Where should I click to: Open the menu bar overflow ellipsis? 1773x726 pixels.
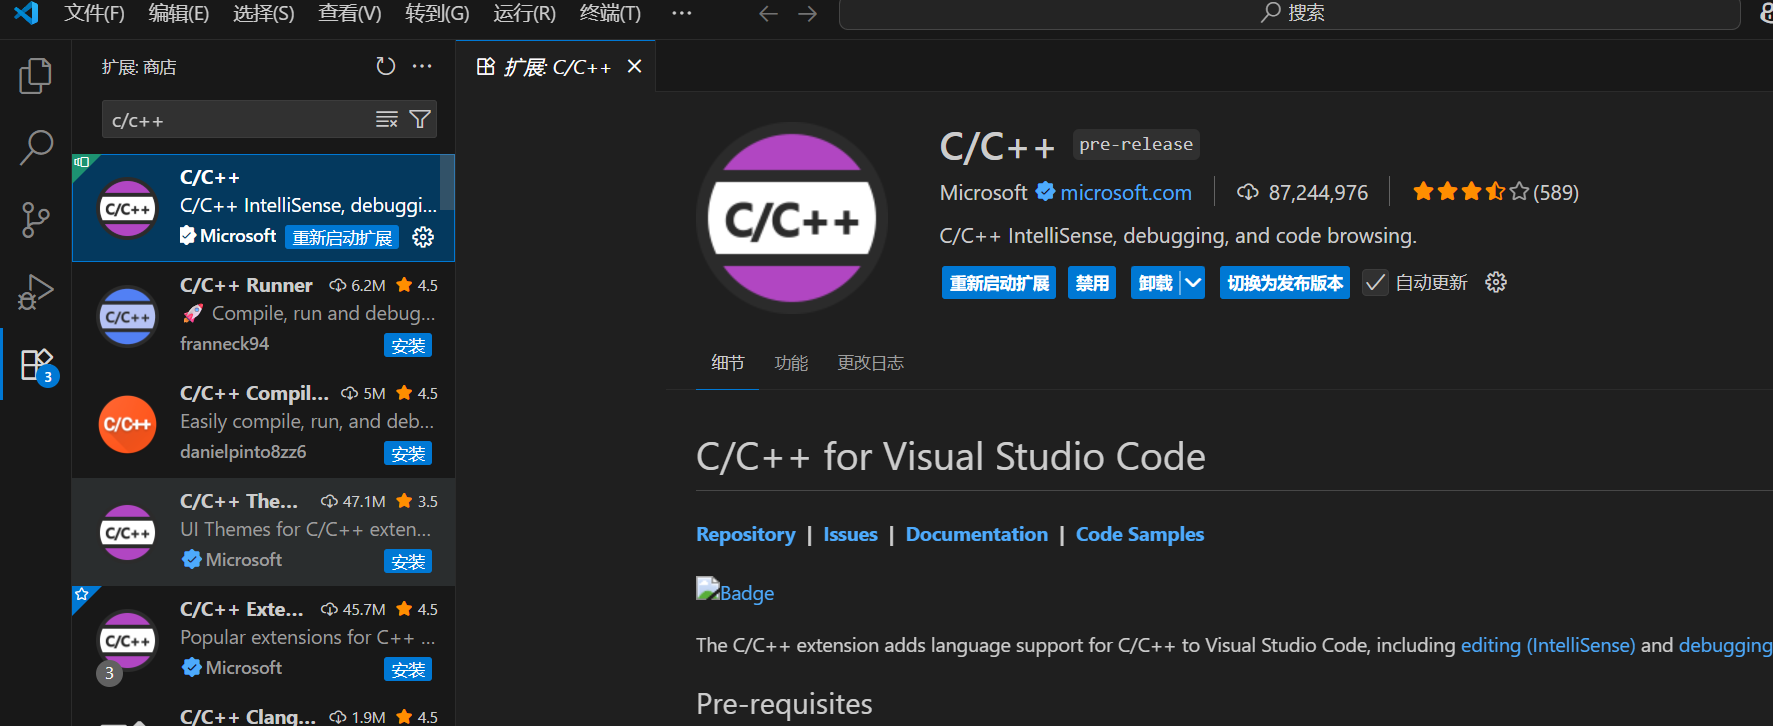pos(682,13)
